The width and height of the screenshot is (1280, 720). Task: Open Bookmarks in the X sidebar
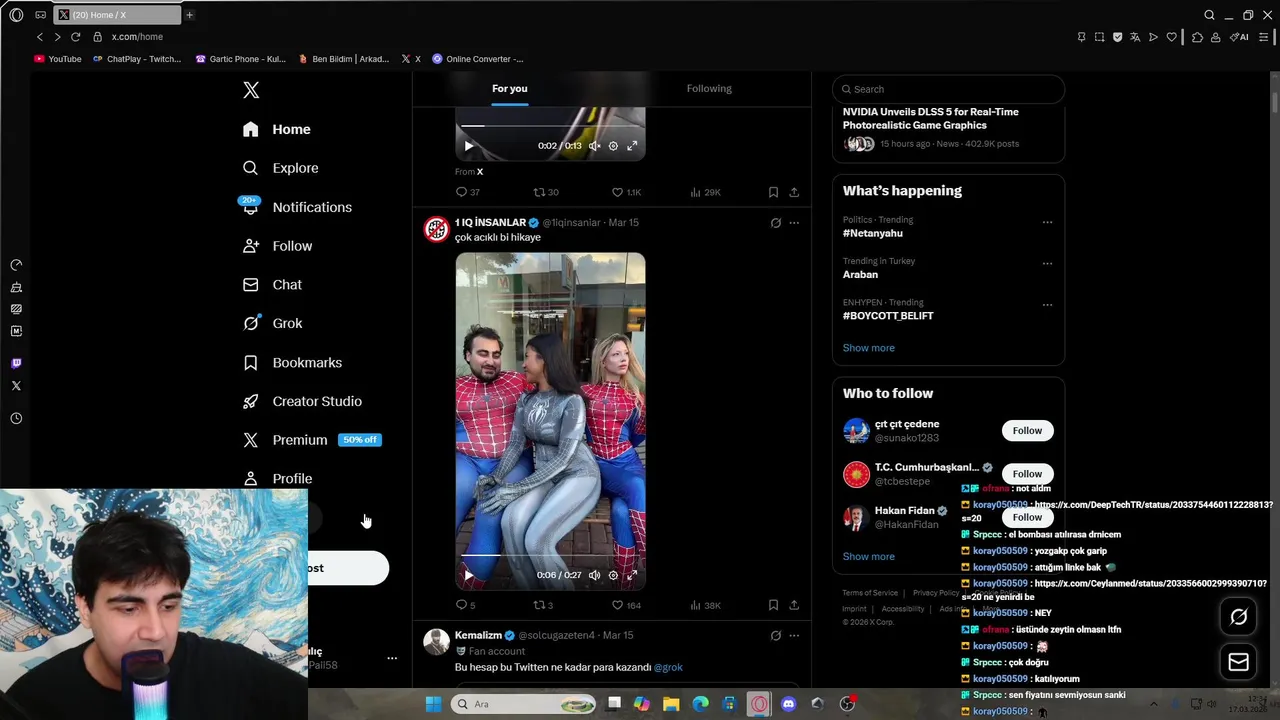pyautogui.click(x=292, y=362)
